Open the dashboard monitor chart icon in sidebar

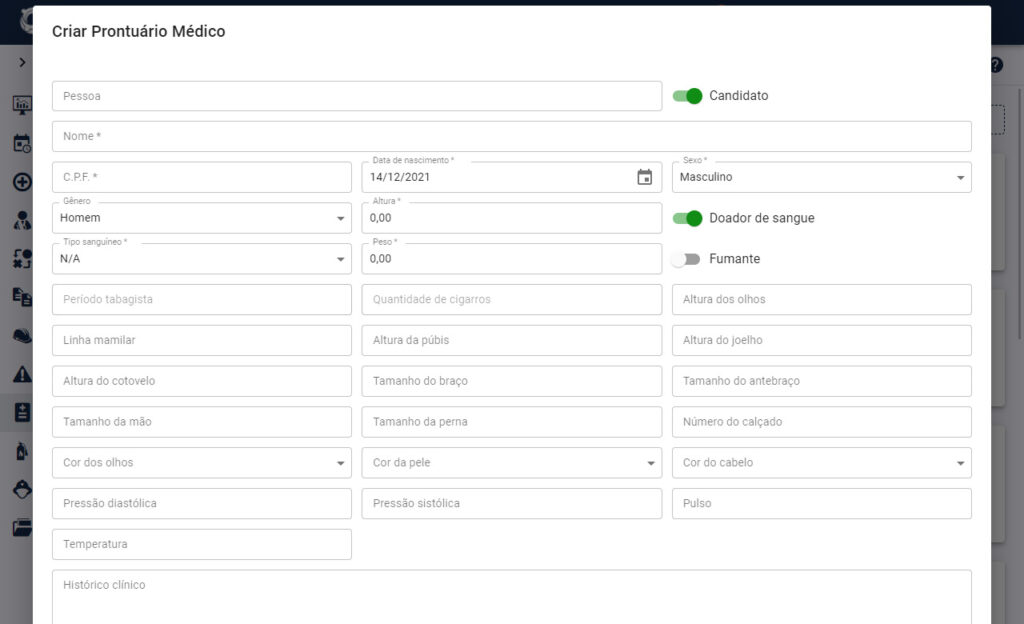click(x=22, y=104)
